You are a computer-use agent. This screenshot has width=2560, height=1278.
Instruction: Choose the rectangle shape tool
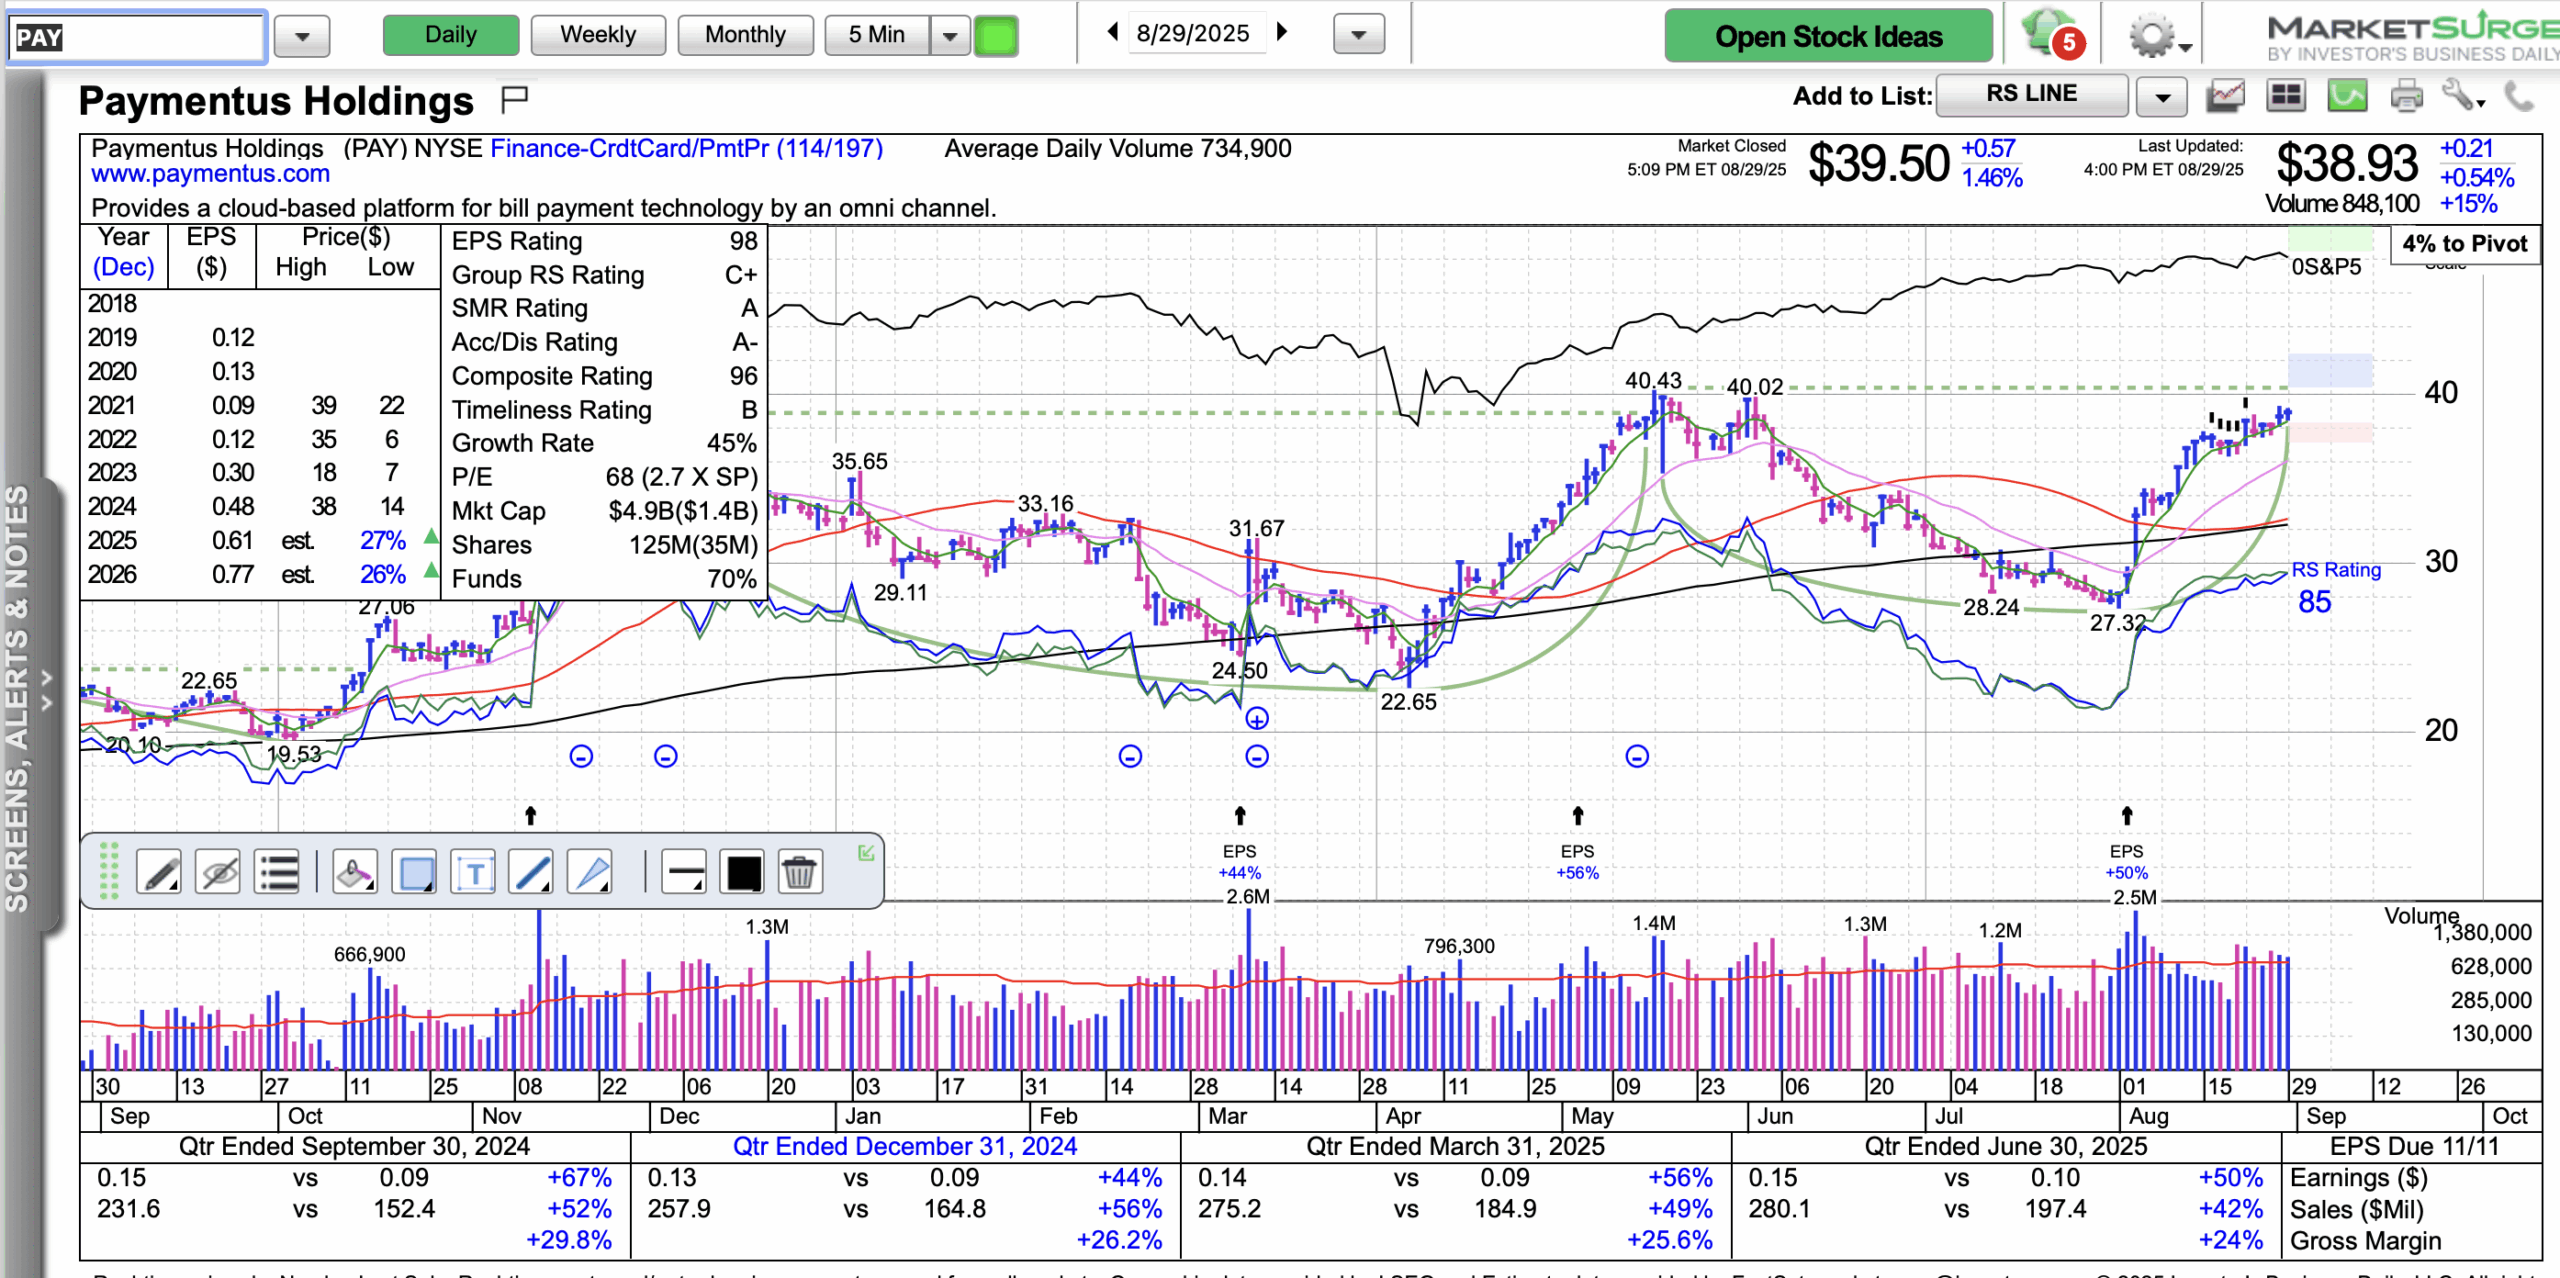(x=415, y=873)
